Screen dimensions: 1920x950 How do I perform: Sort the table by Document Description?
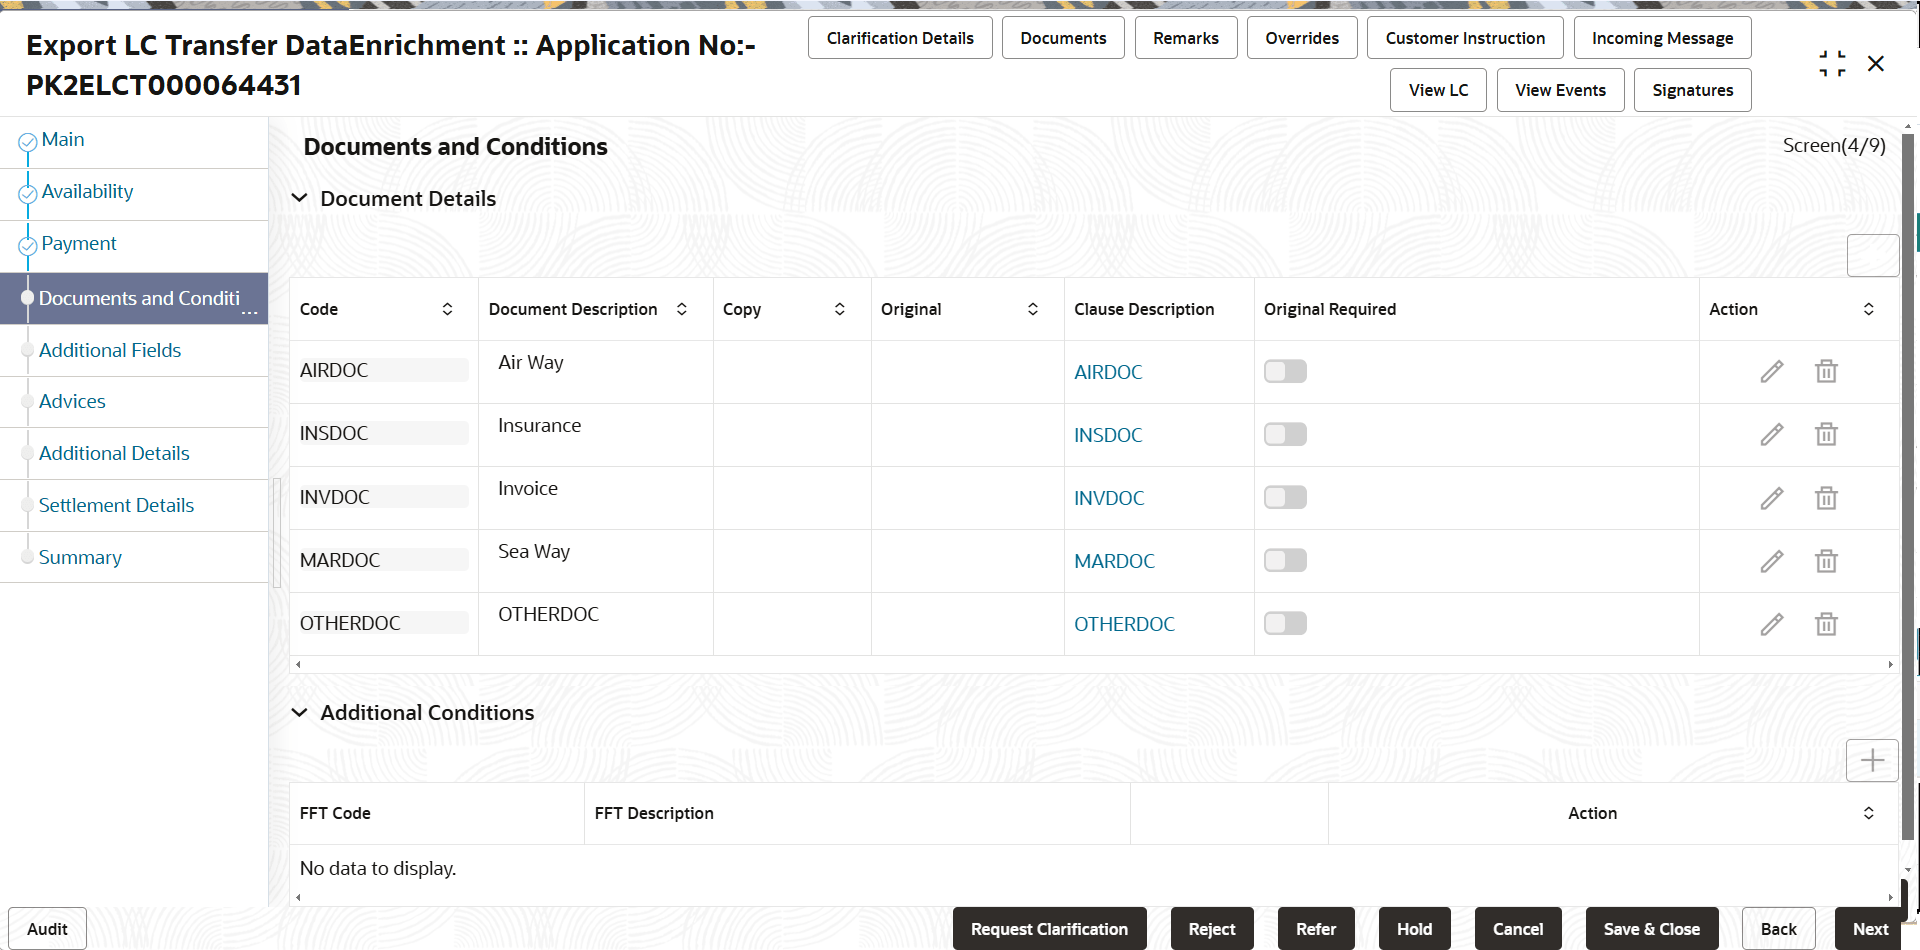click(x=682, y=309)
